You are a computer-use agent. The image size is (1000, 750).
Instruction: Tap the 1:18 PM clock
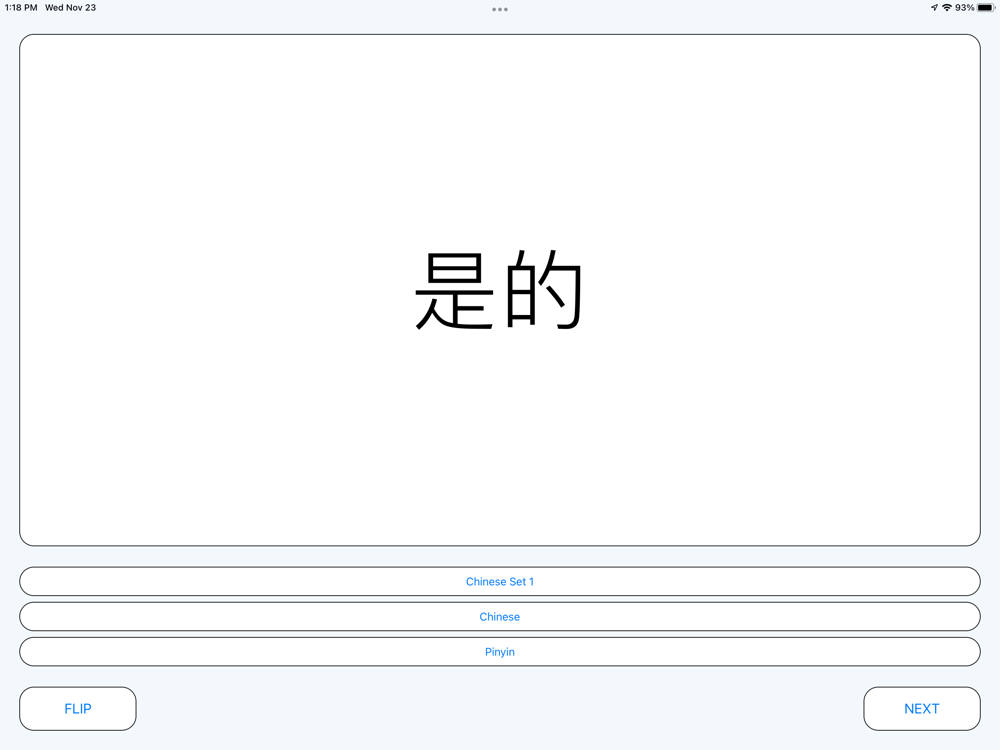point(21,8)
